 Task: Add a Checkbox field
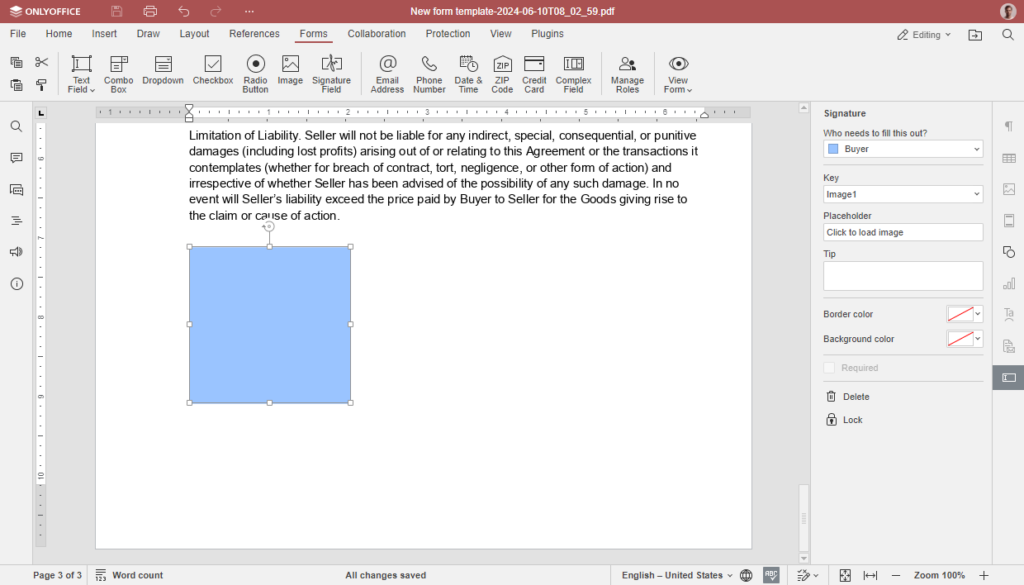coord(212,73)
